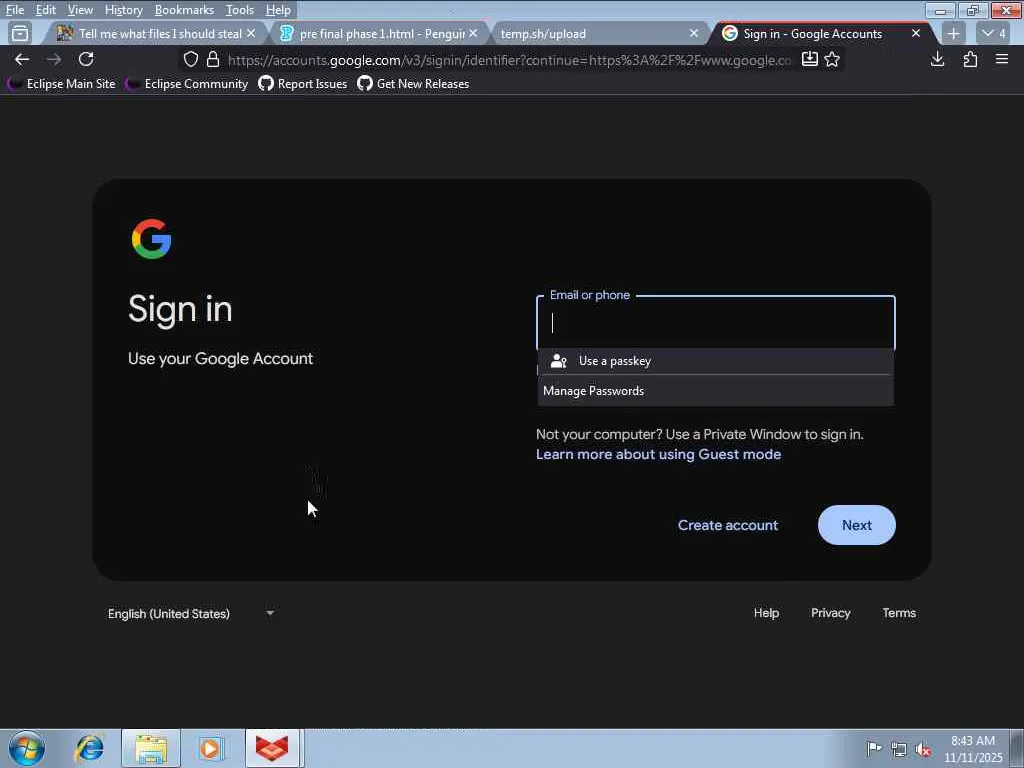Open the shield tracking protection icon
The height and width of the screenshot is (768, 1024).
191,59
